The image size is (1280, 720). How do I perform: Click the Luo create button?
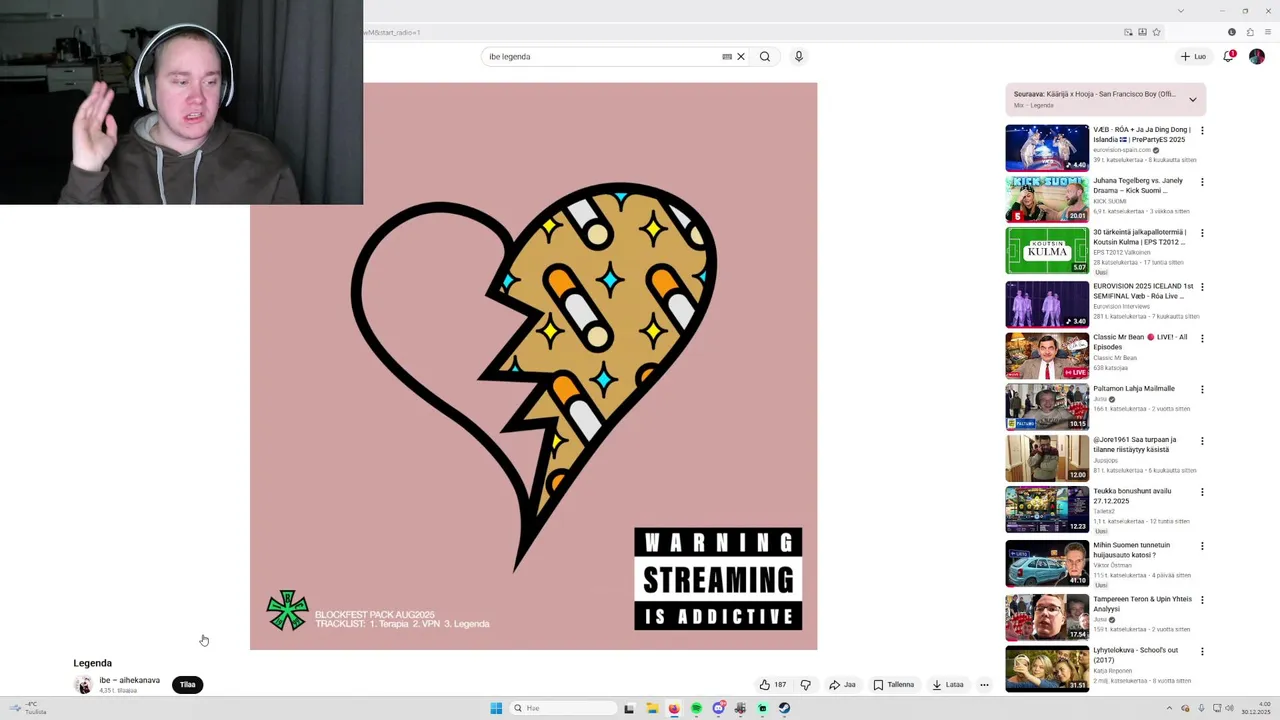coord(1193,56)
